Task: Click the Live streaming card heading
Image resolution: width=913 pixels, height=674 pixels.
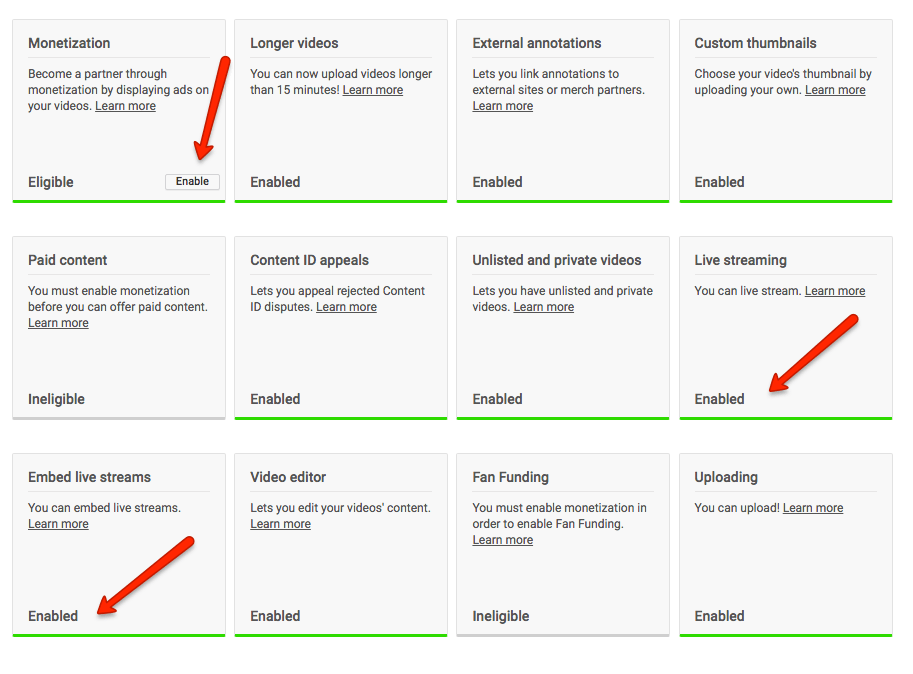Action: [740, 260]
